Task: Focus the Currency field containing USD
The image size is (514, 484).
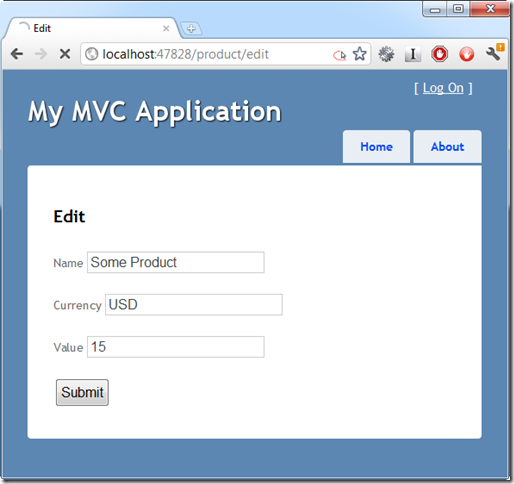Action: click(x=194, y=305)
